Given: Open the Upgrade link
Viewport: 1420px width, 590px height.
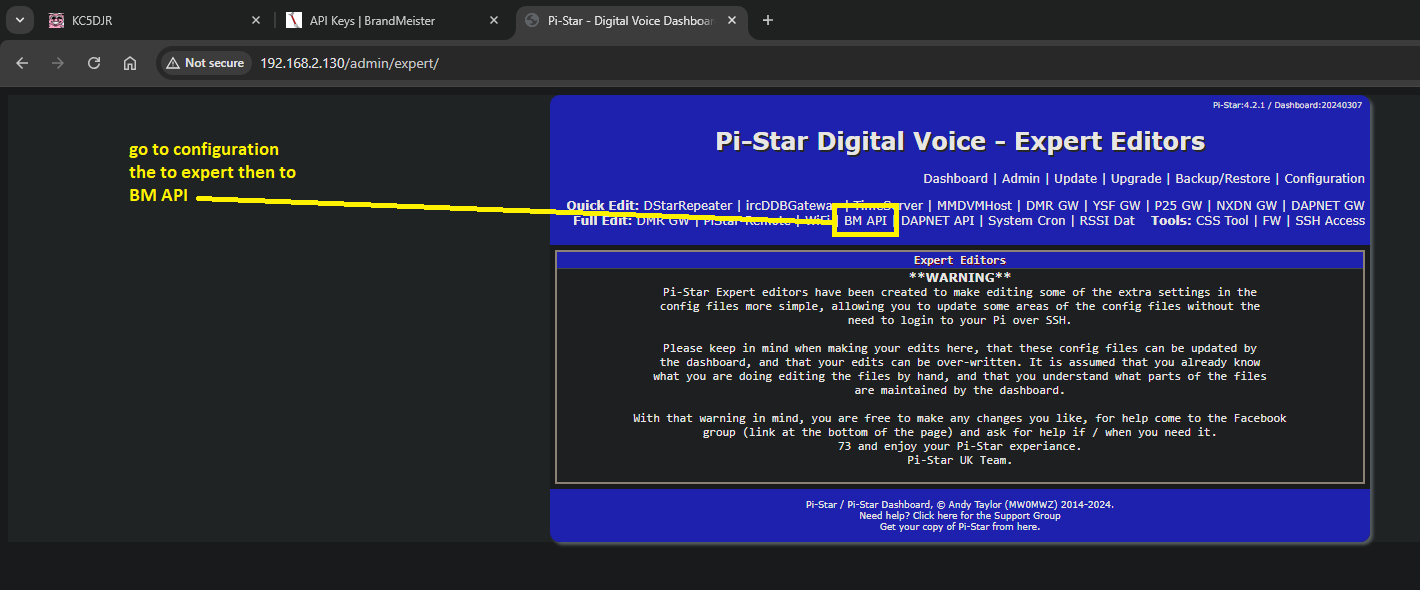Looking at the screenshot, I should coord(1136,179).
